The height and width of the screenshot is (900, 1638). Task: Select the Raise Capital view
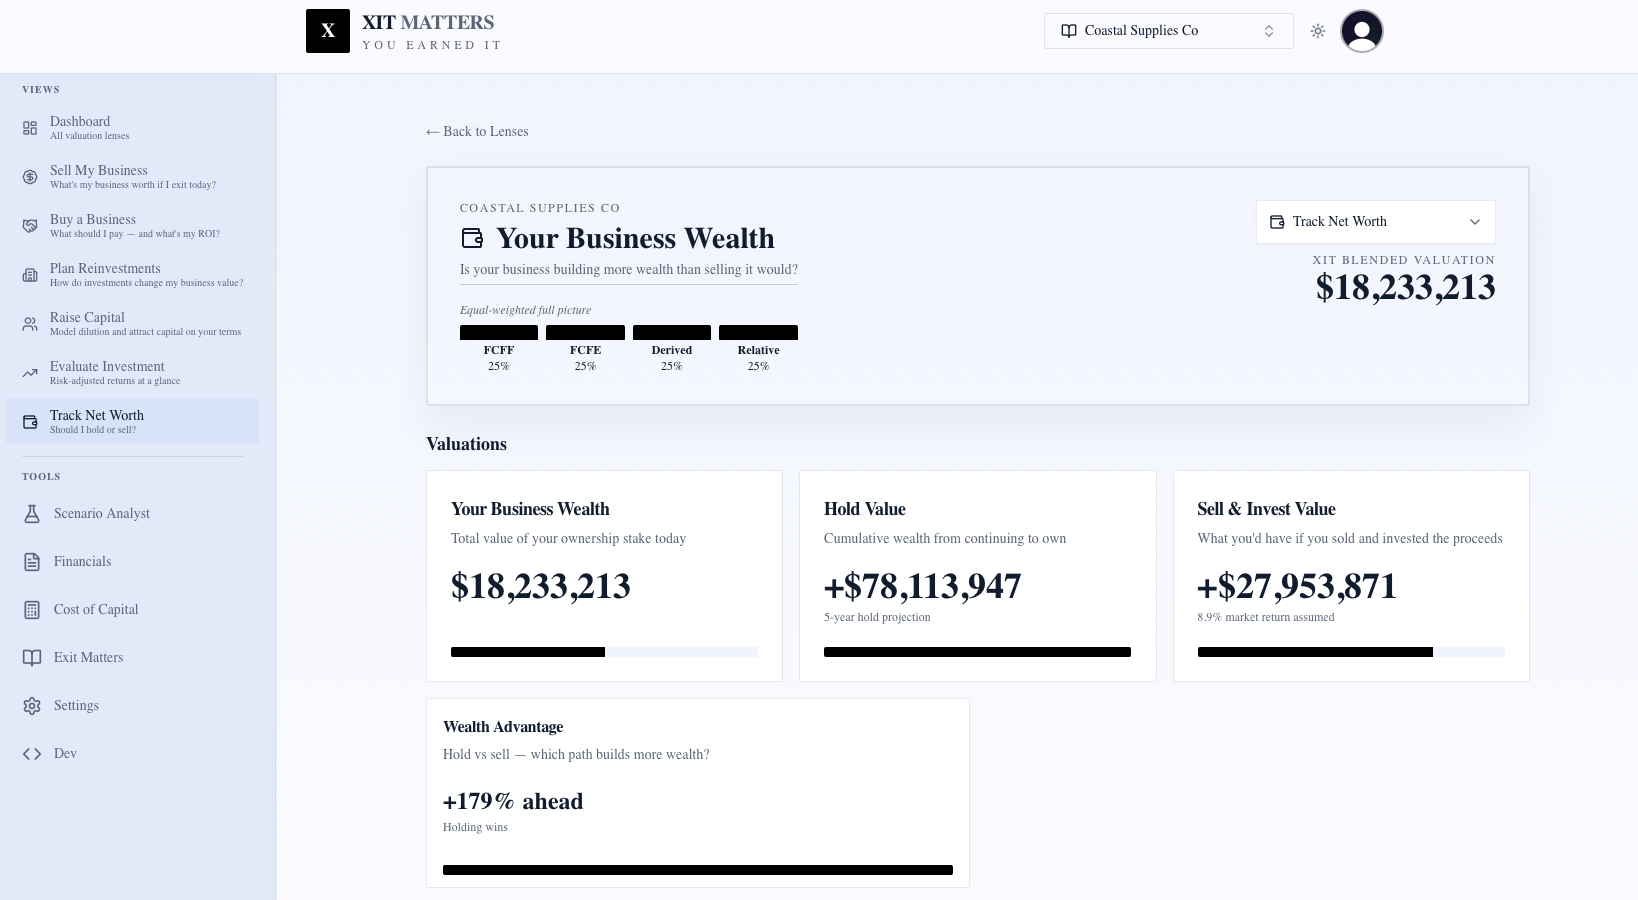pos(132,324)
